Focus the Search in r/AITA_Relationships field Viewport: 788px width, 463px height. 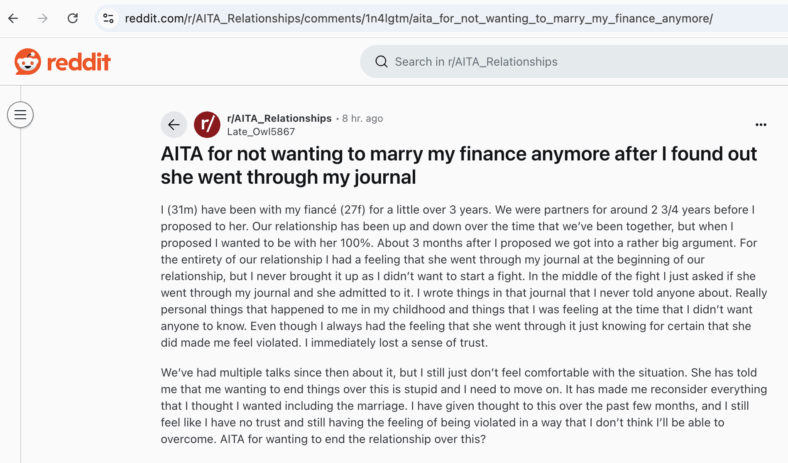click(574, 61)
